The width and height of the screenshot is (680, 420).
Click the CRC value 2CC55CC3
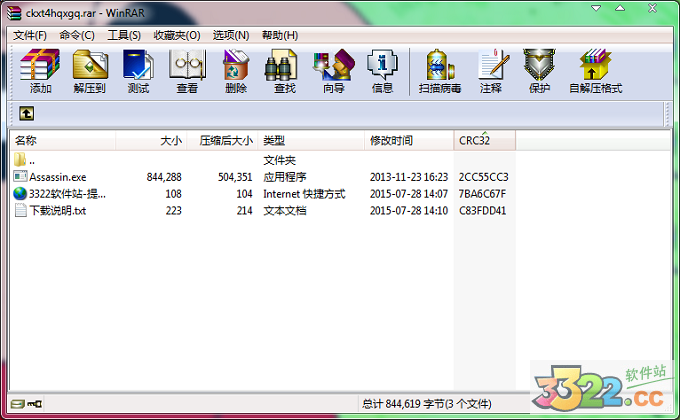[484, 177]
